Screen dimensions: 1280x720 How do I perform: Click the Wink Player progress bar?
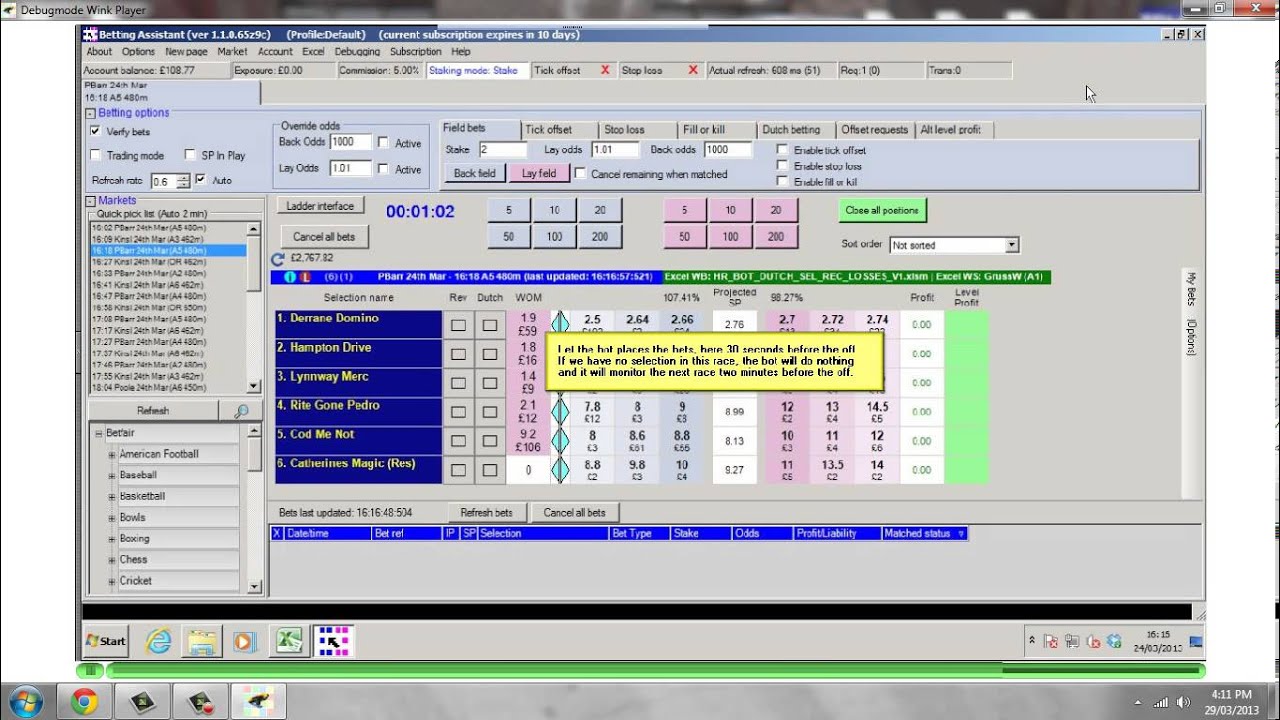coord(655,670)
